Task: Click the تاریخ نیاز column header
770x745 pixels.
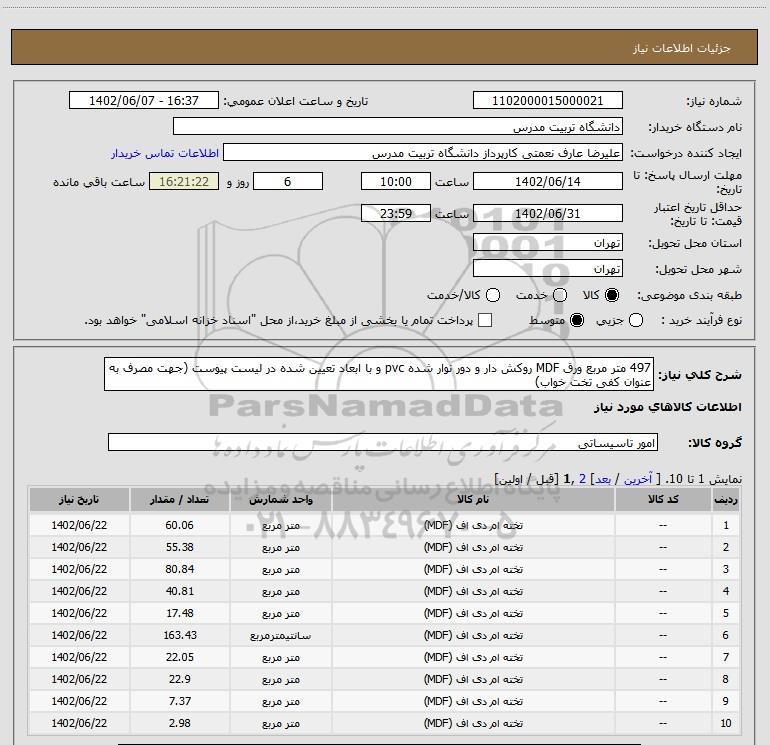Action: click(79, 499)
